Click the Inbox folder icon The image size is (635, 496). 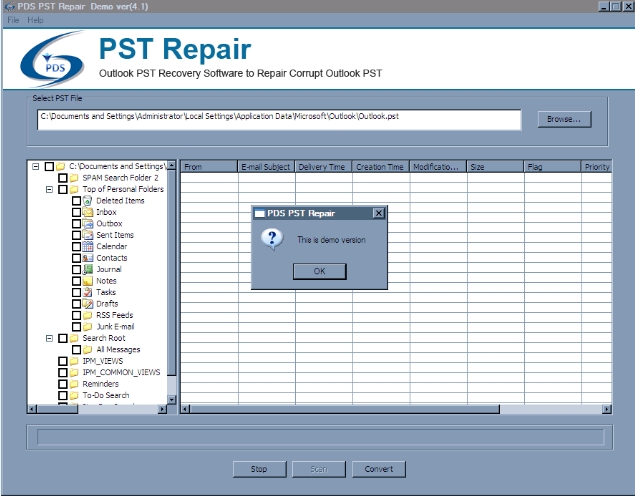(x=87, y=212)
